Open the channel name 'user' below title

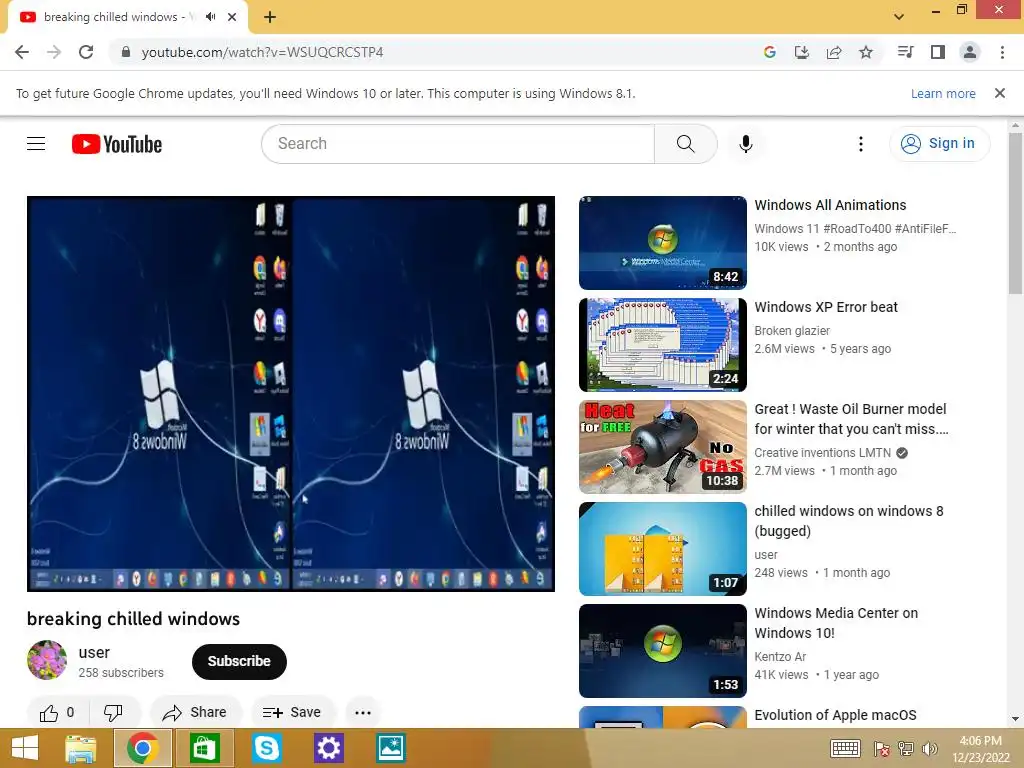tap(94, 652)
